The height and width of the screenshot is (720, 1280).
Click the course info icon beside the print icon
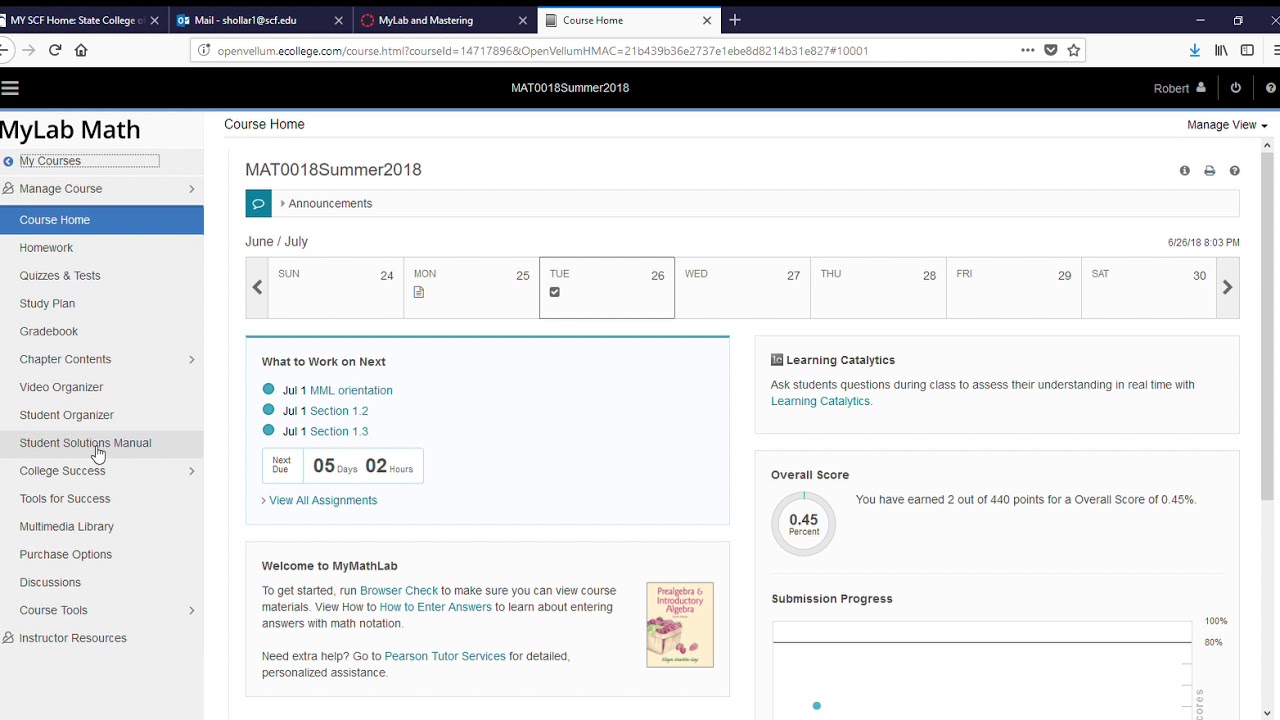[1185, 171]
